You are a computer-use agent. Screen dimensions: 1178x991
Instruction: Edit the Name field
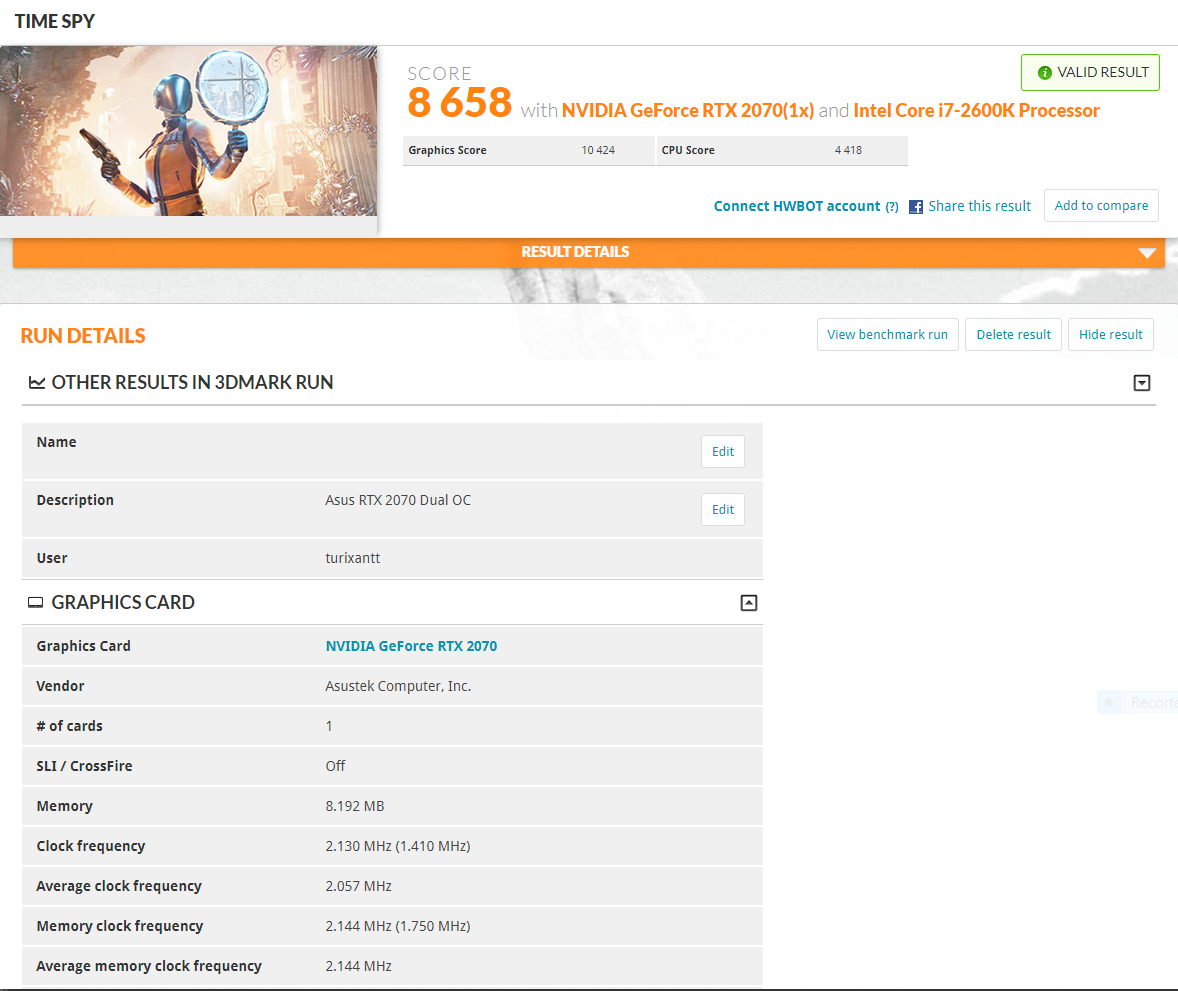pos(722,452)
